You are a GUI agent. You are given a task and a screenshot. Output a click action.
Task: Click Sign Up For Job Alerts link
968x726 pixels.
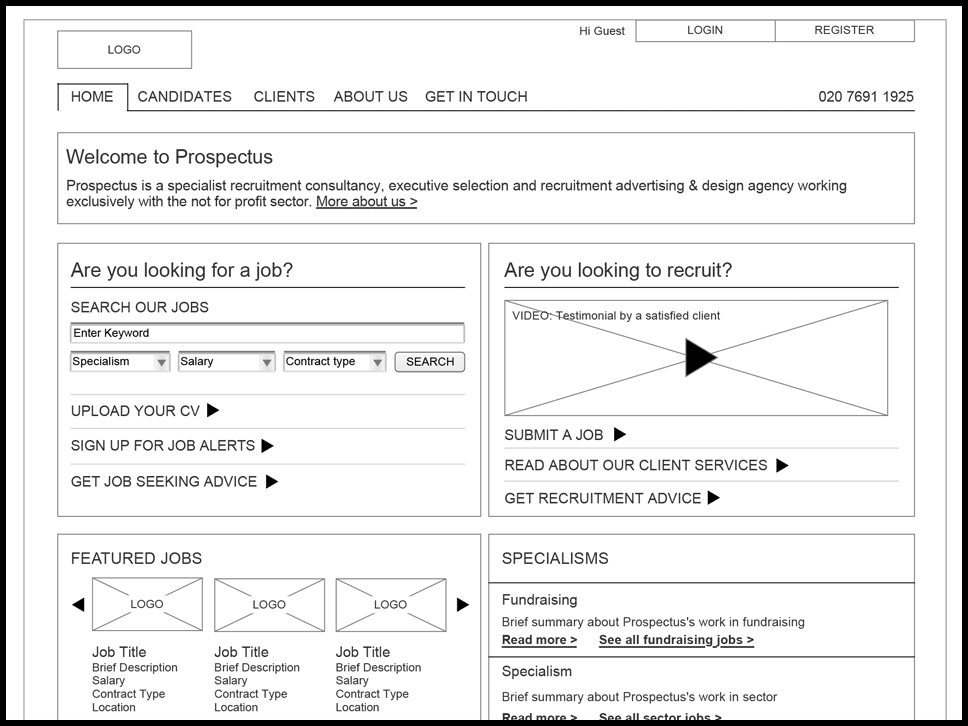(x=163, y=446)
